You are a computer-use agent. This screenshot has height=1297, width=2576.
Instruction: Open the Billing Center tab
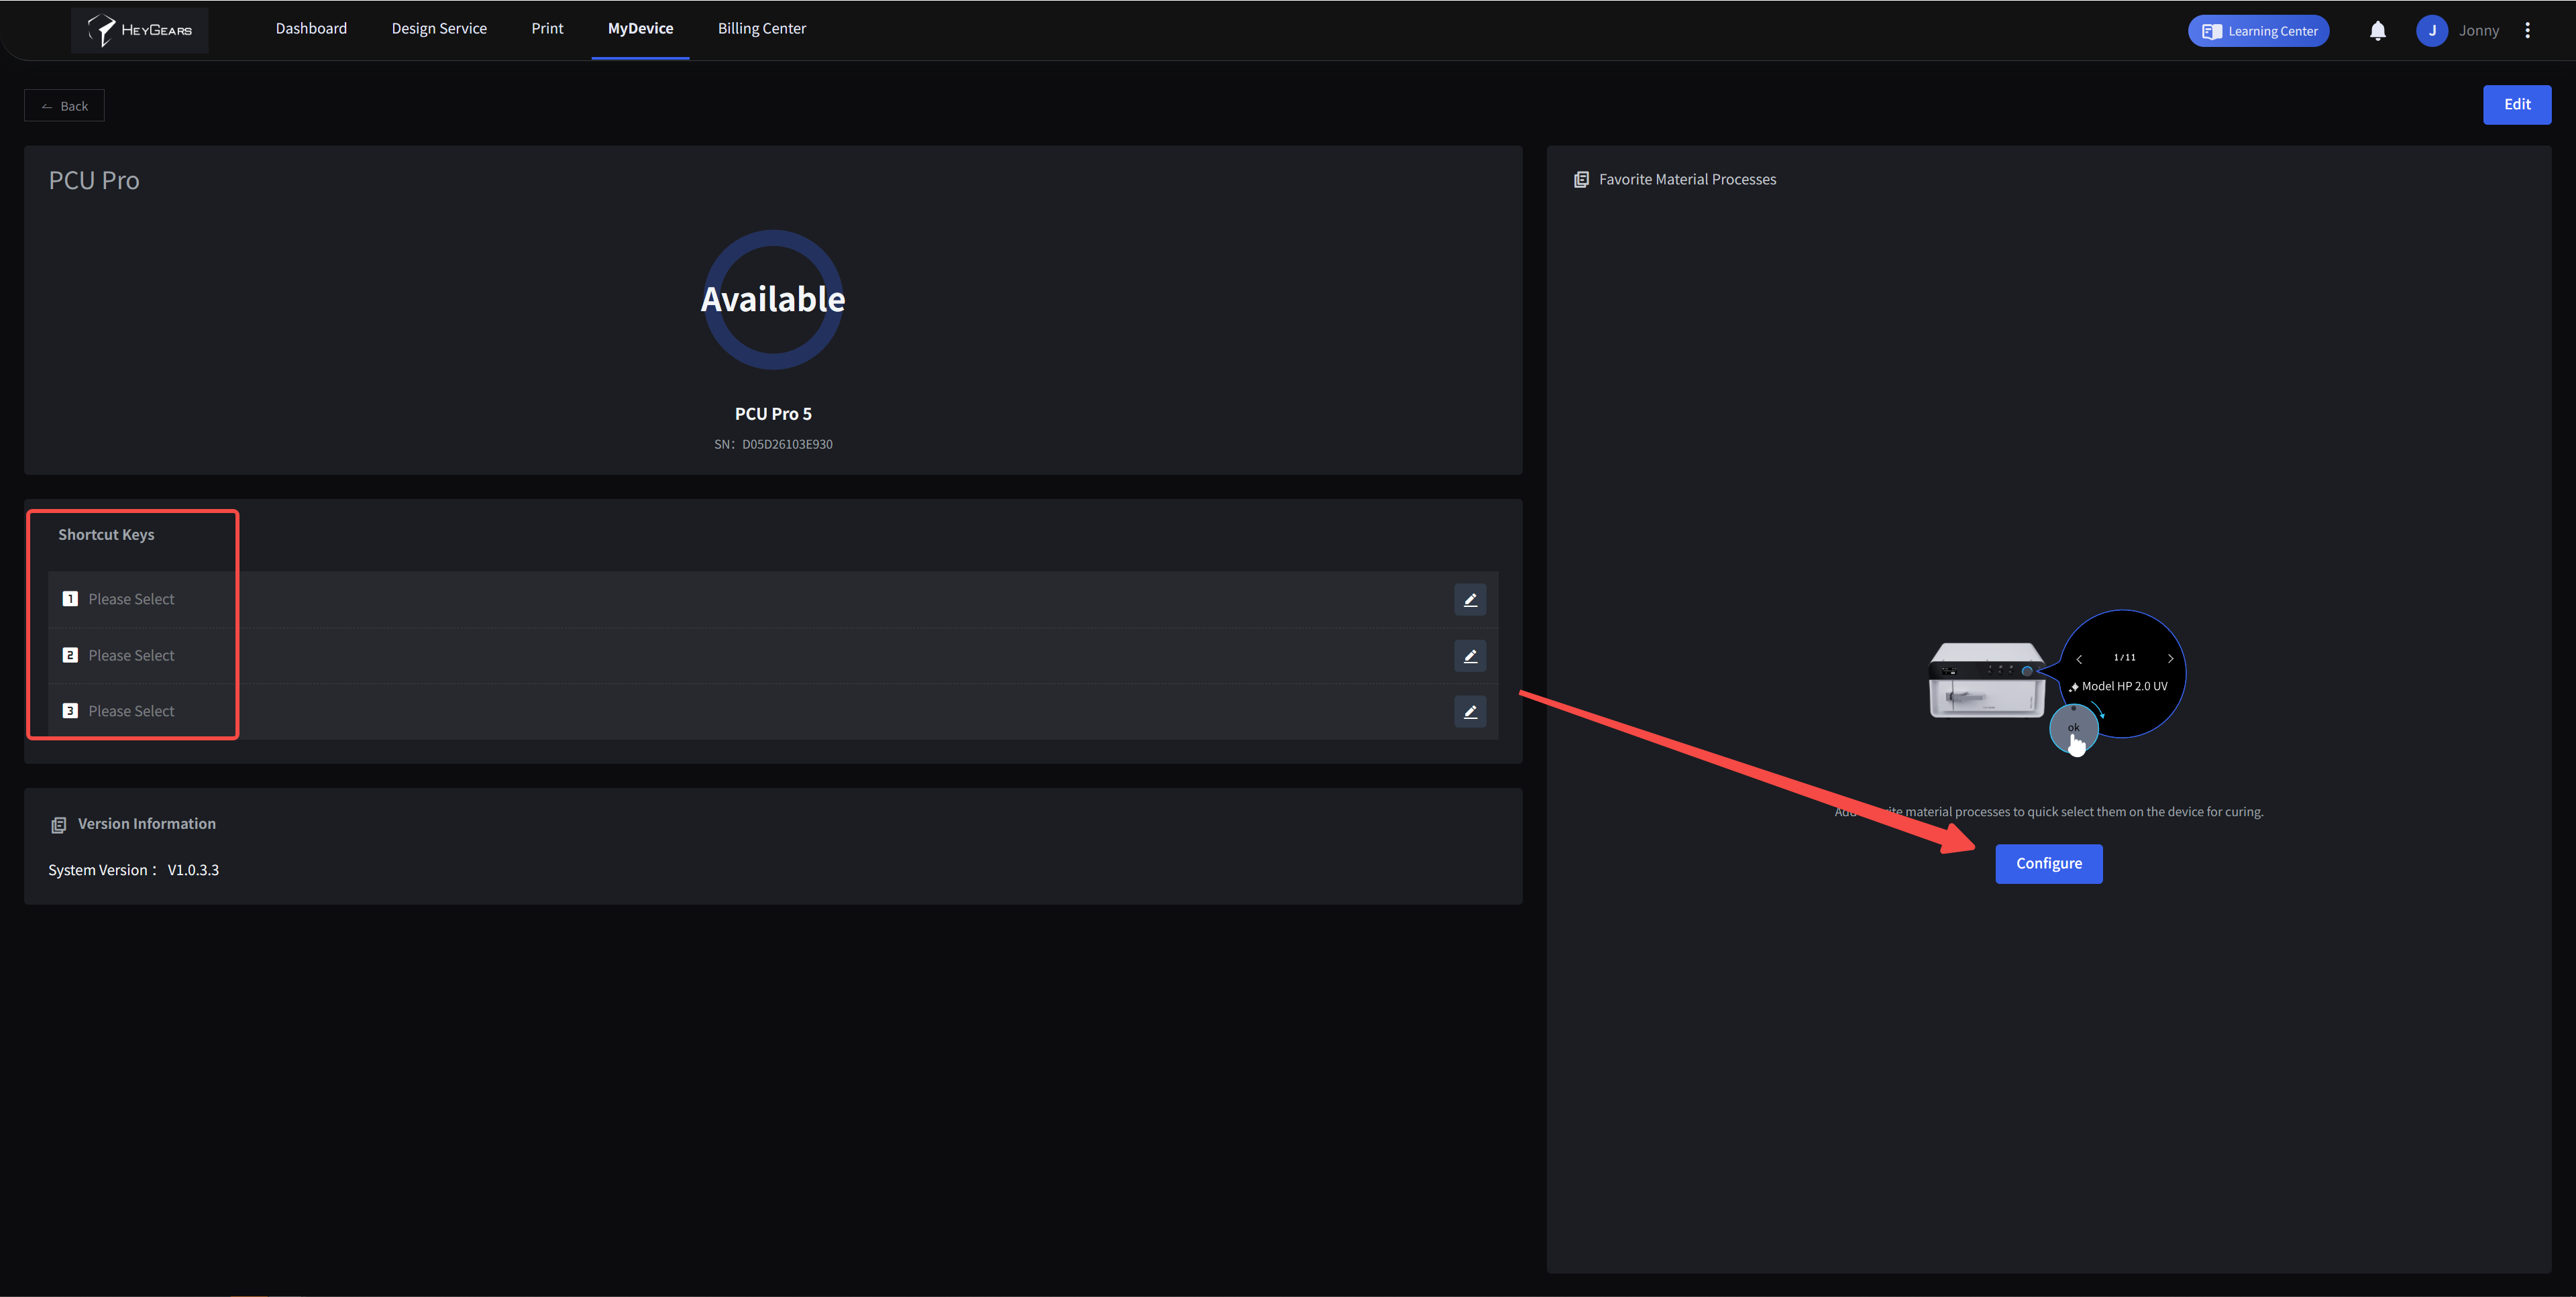click(762, 29)
